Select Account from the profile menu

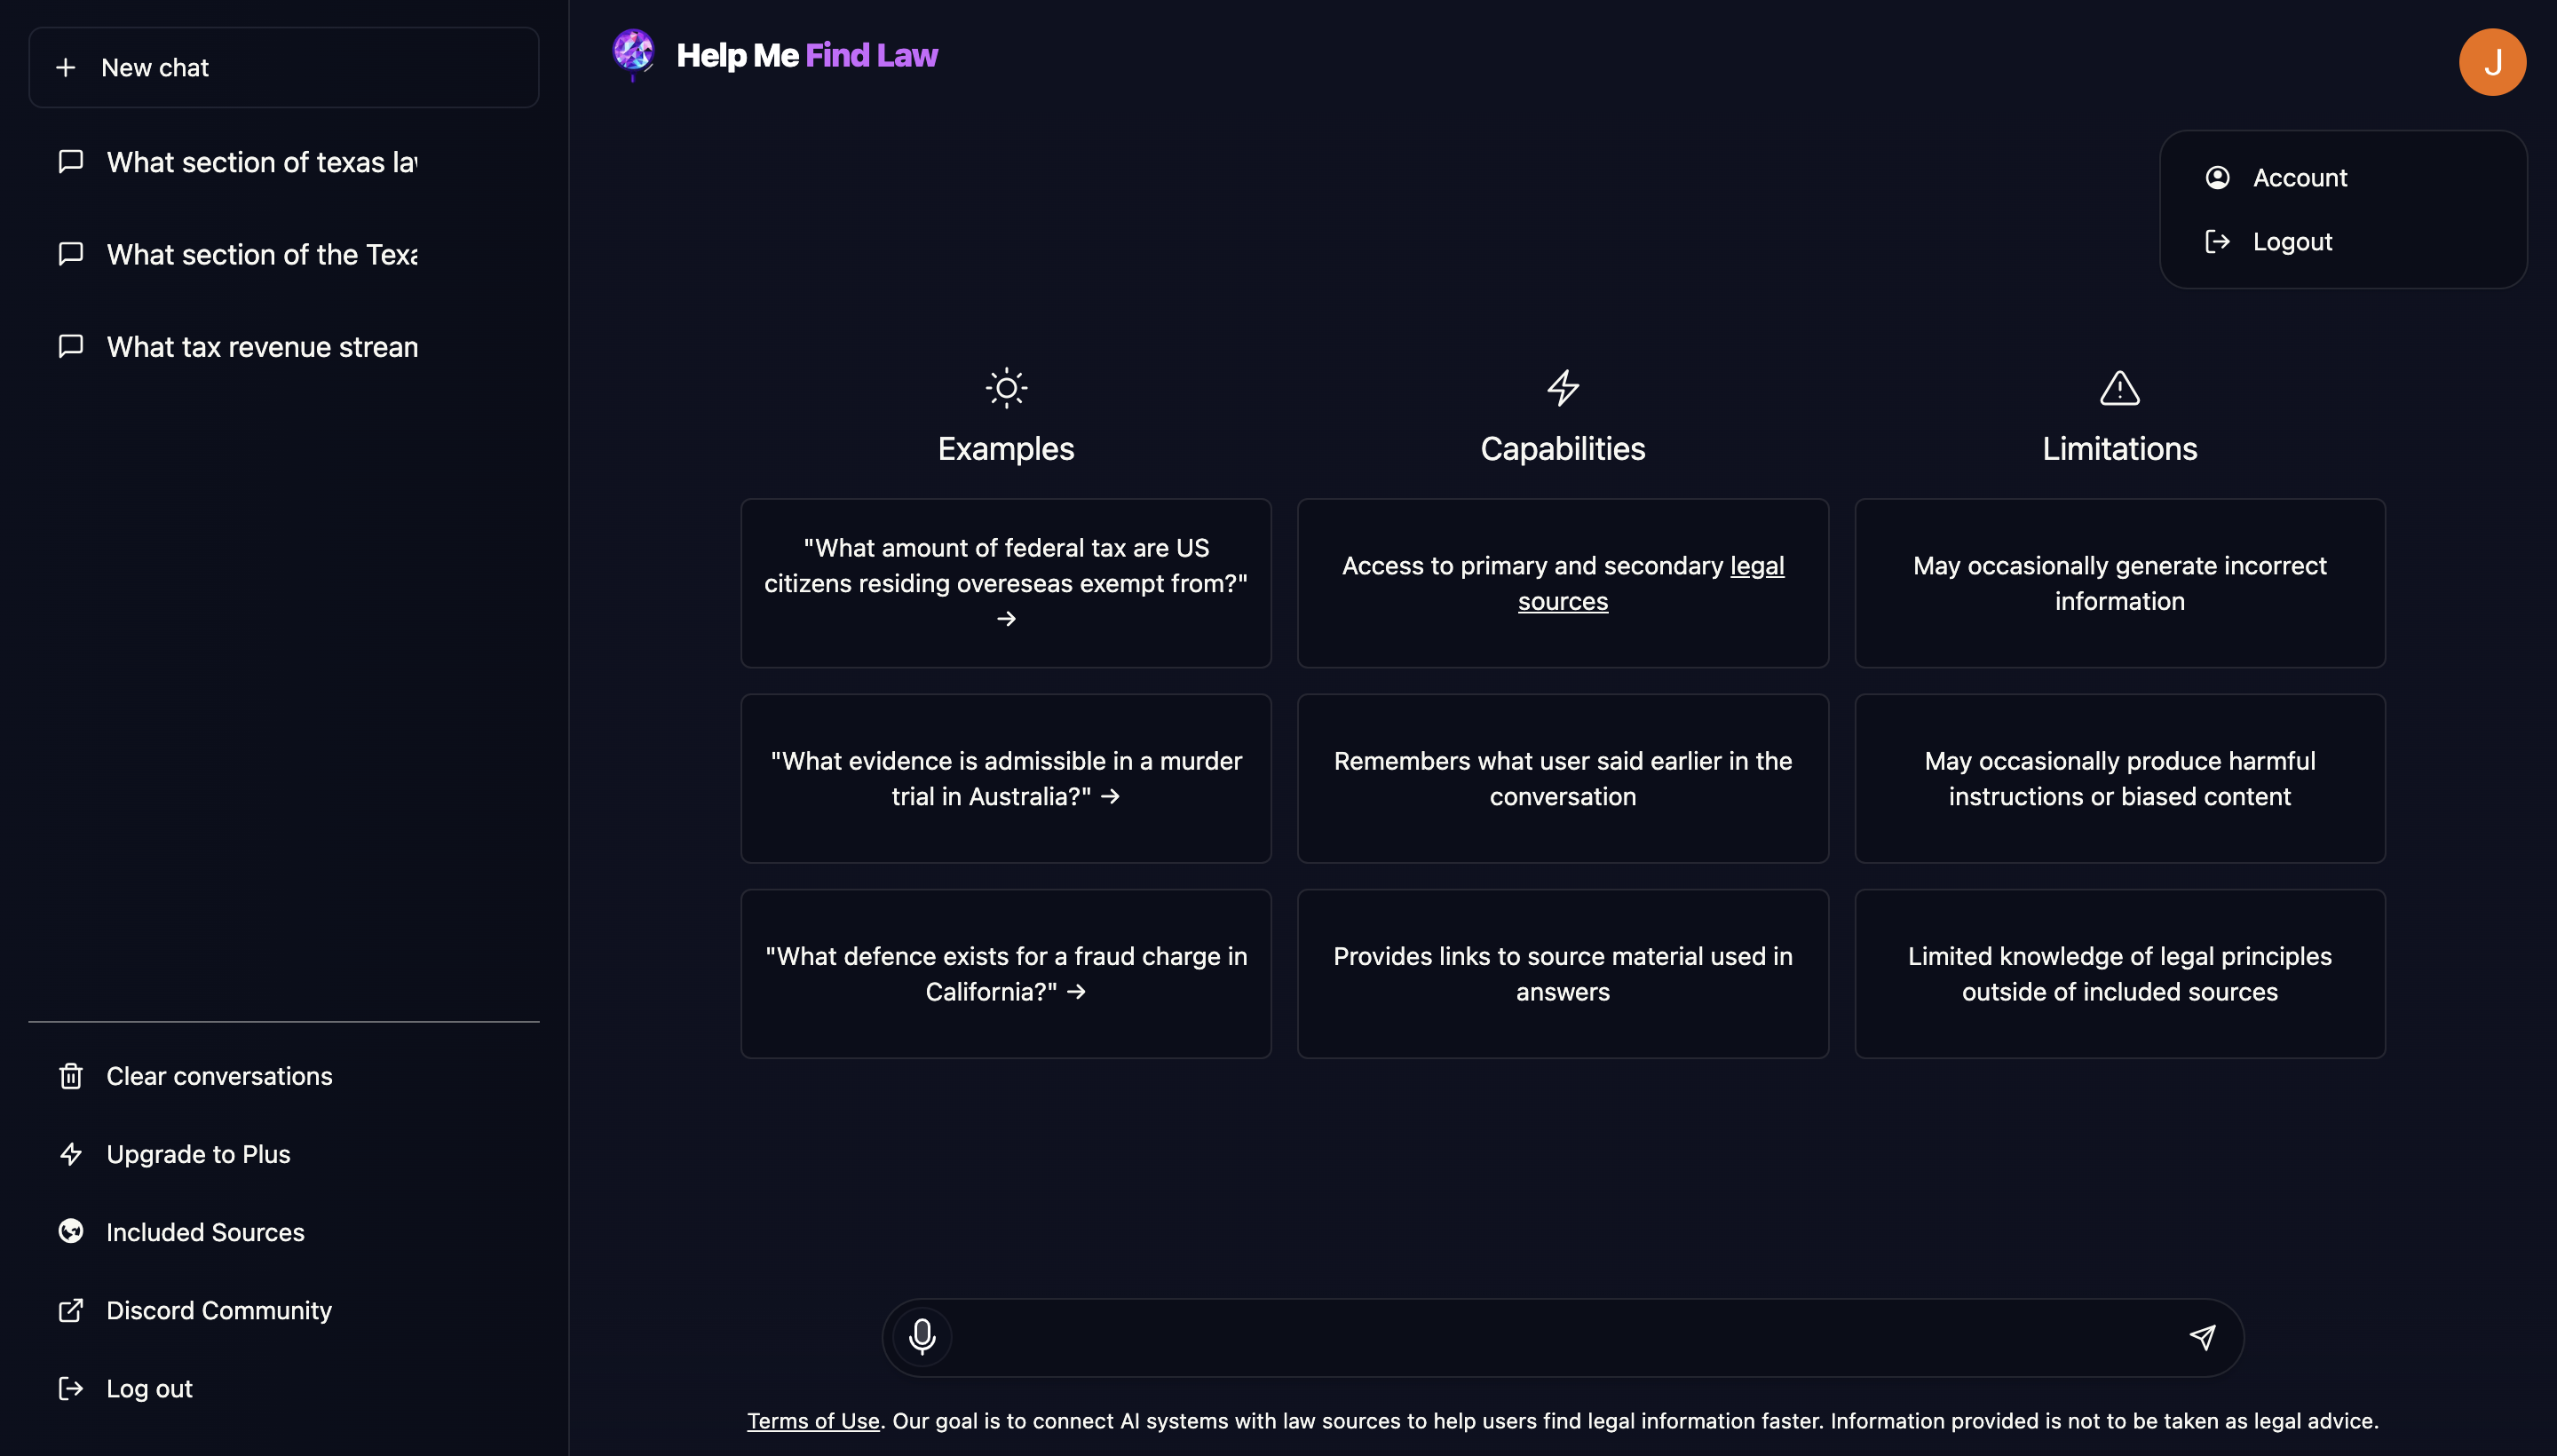click(2299, 178)
